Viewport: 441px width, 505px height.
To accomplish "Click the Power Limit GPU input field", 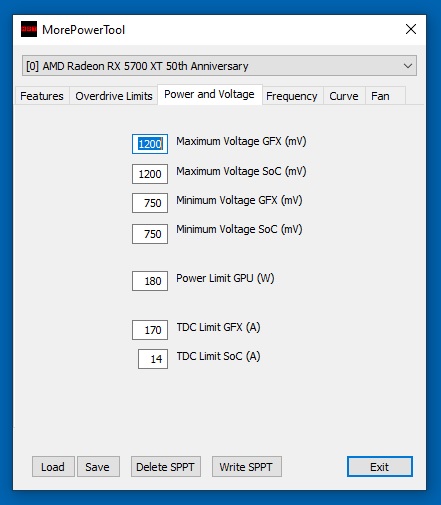I will [x=150, y=281].
